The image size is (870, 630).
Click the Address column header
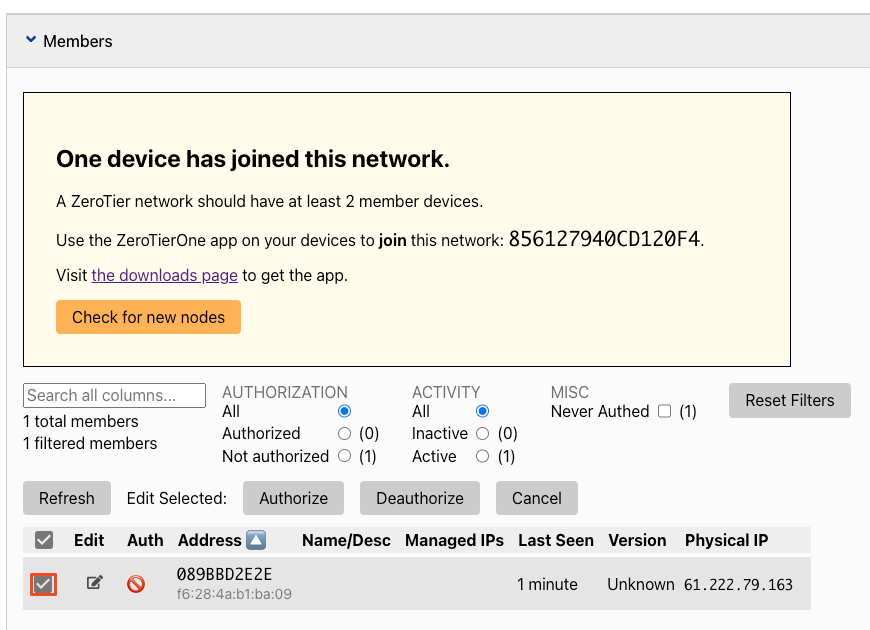210,540
